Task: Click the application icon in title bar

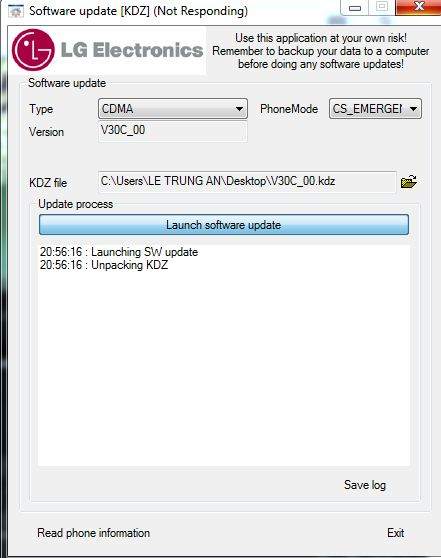Action: pos(16,11)
